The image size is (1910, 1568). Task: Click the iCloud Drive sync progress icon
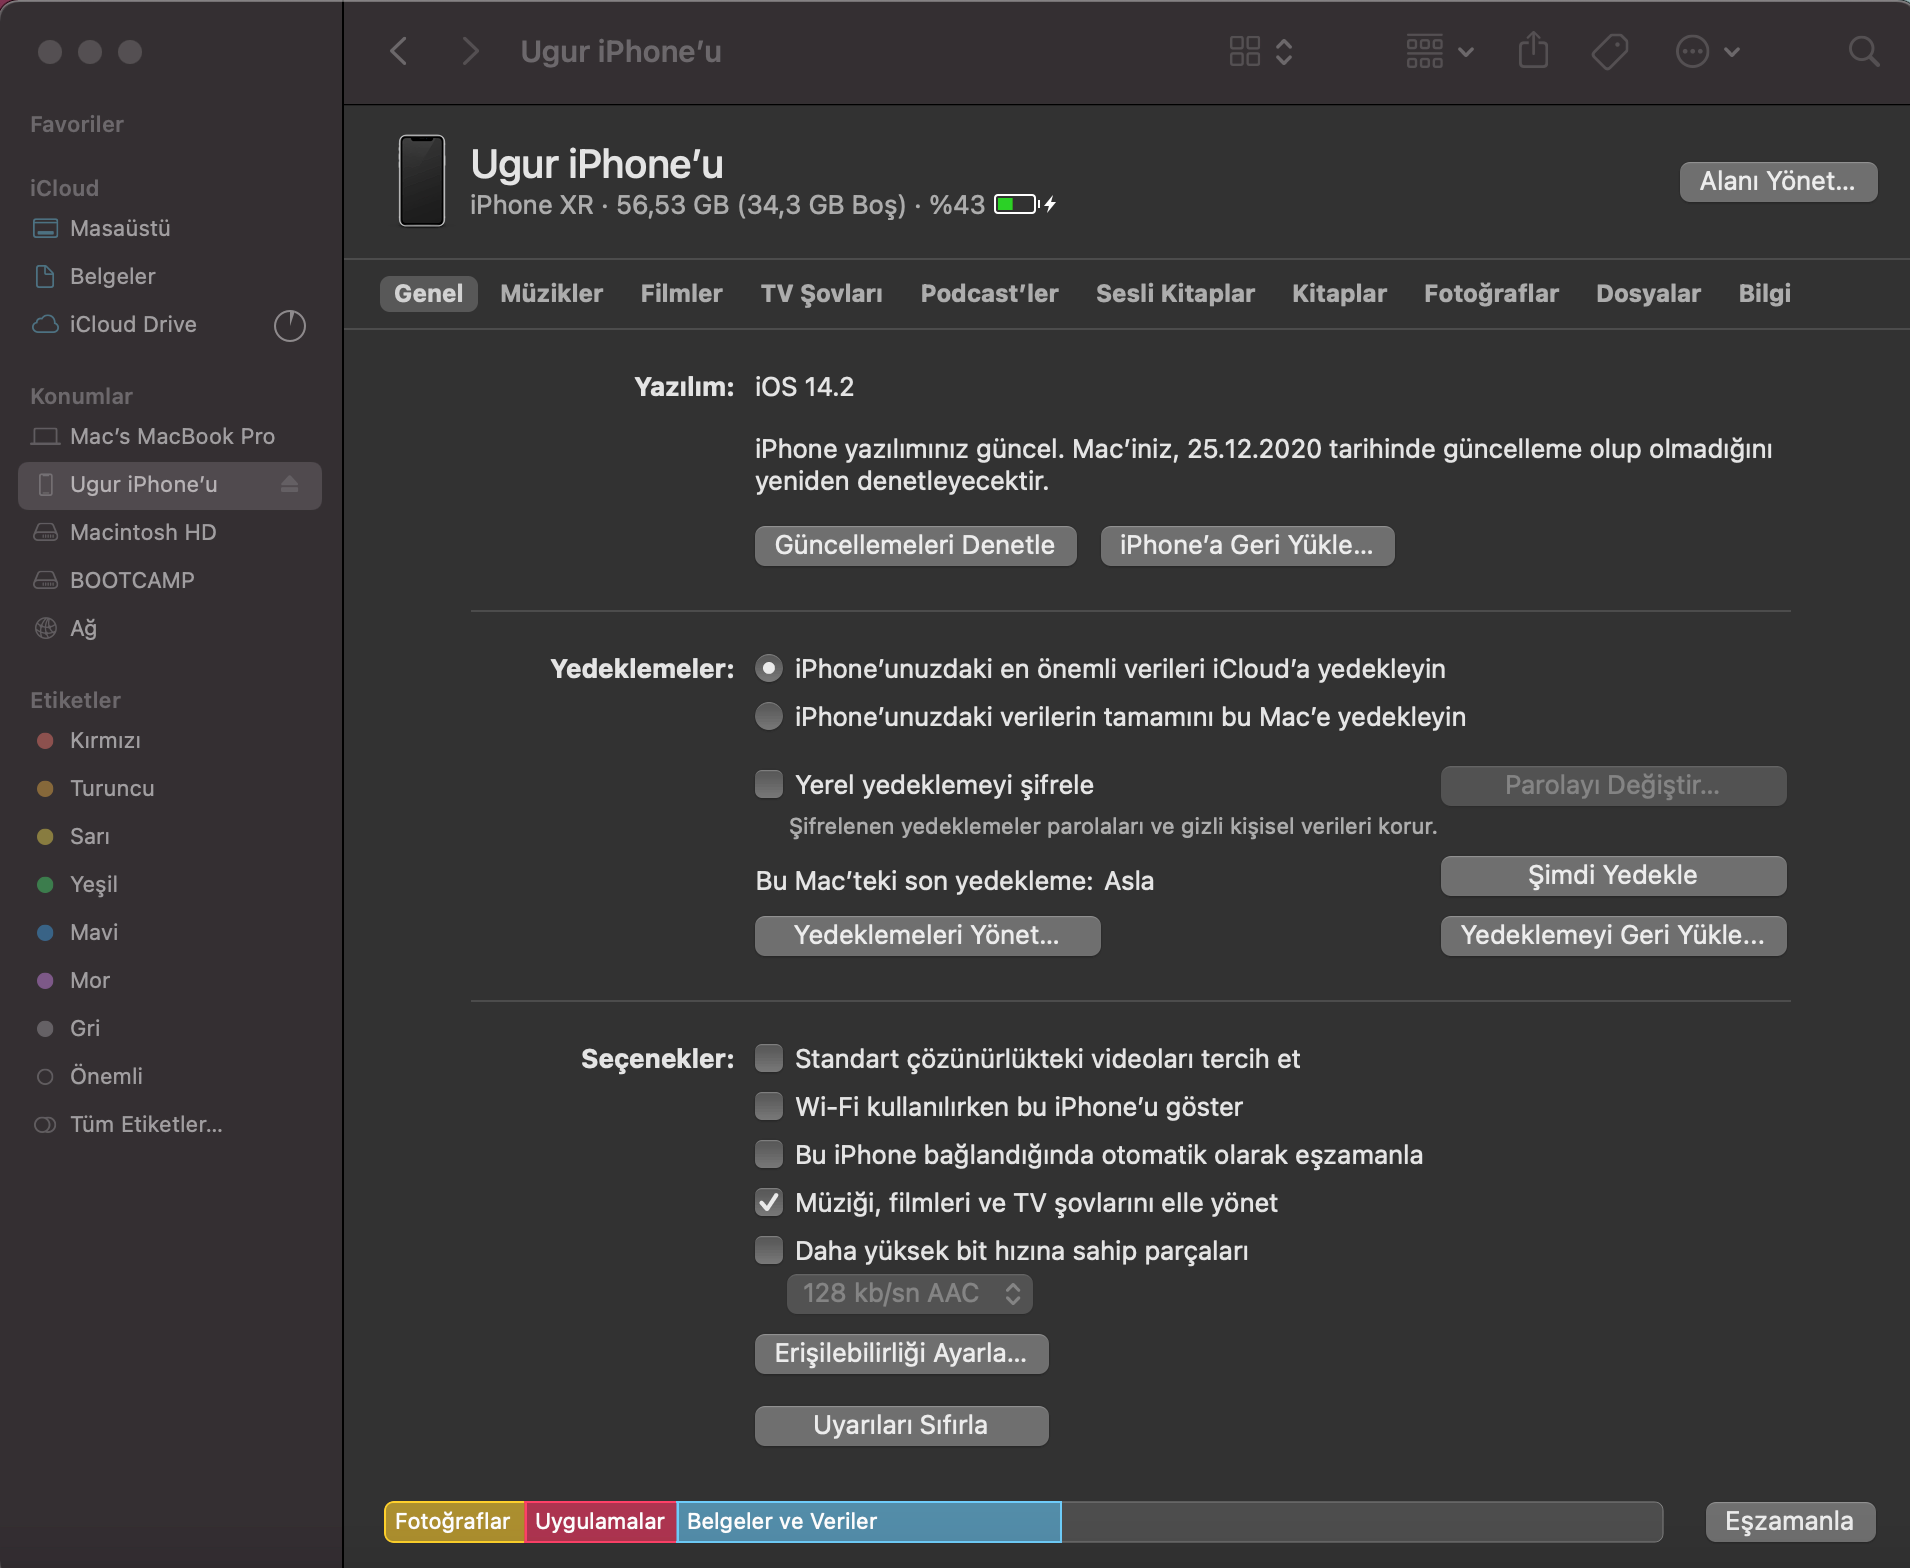[x=290, y=325]
